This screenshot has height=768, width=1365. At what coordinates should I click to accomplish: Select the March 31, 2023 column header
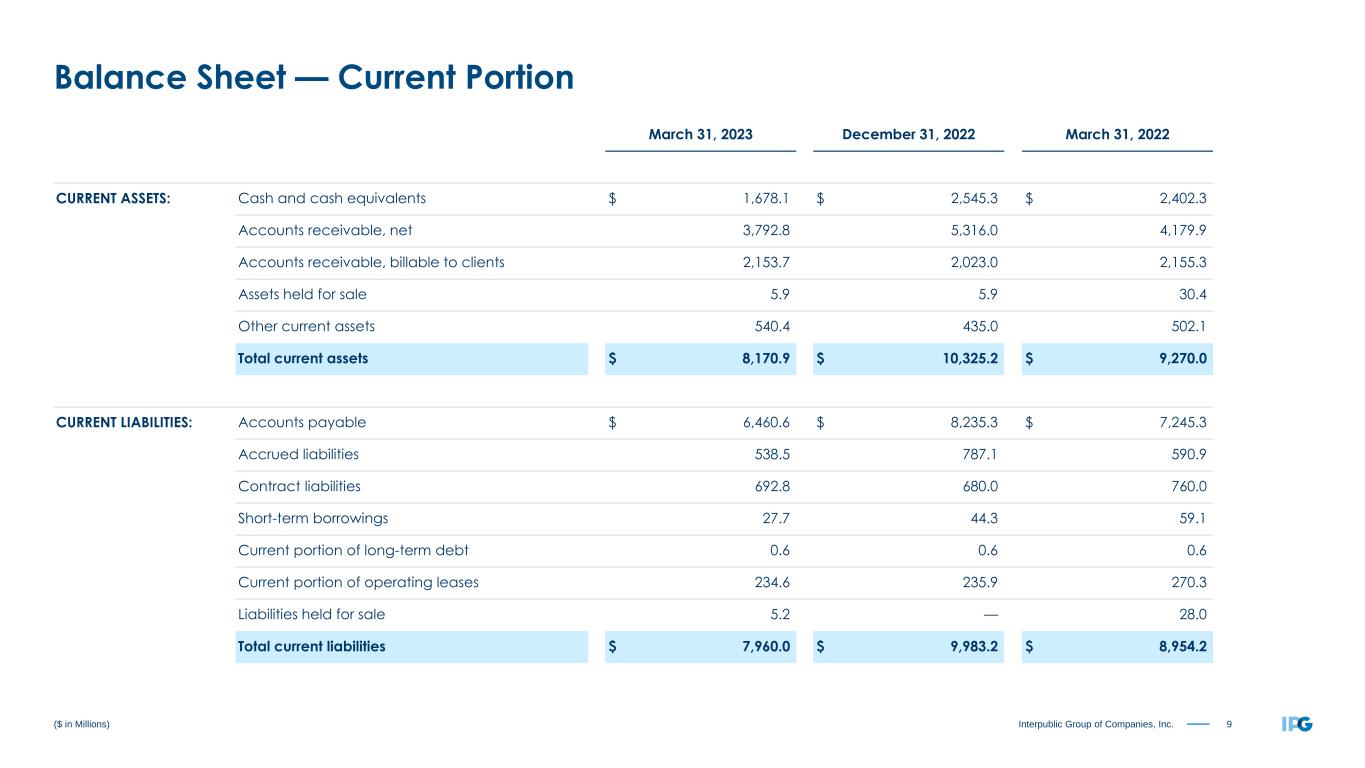click(x=700, y=134)
